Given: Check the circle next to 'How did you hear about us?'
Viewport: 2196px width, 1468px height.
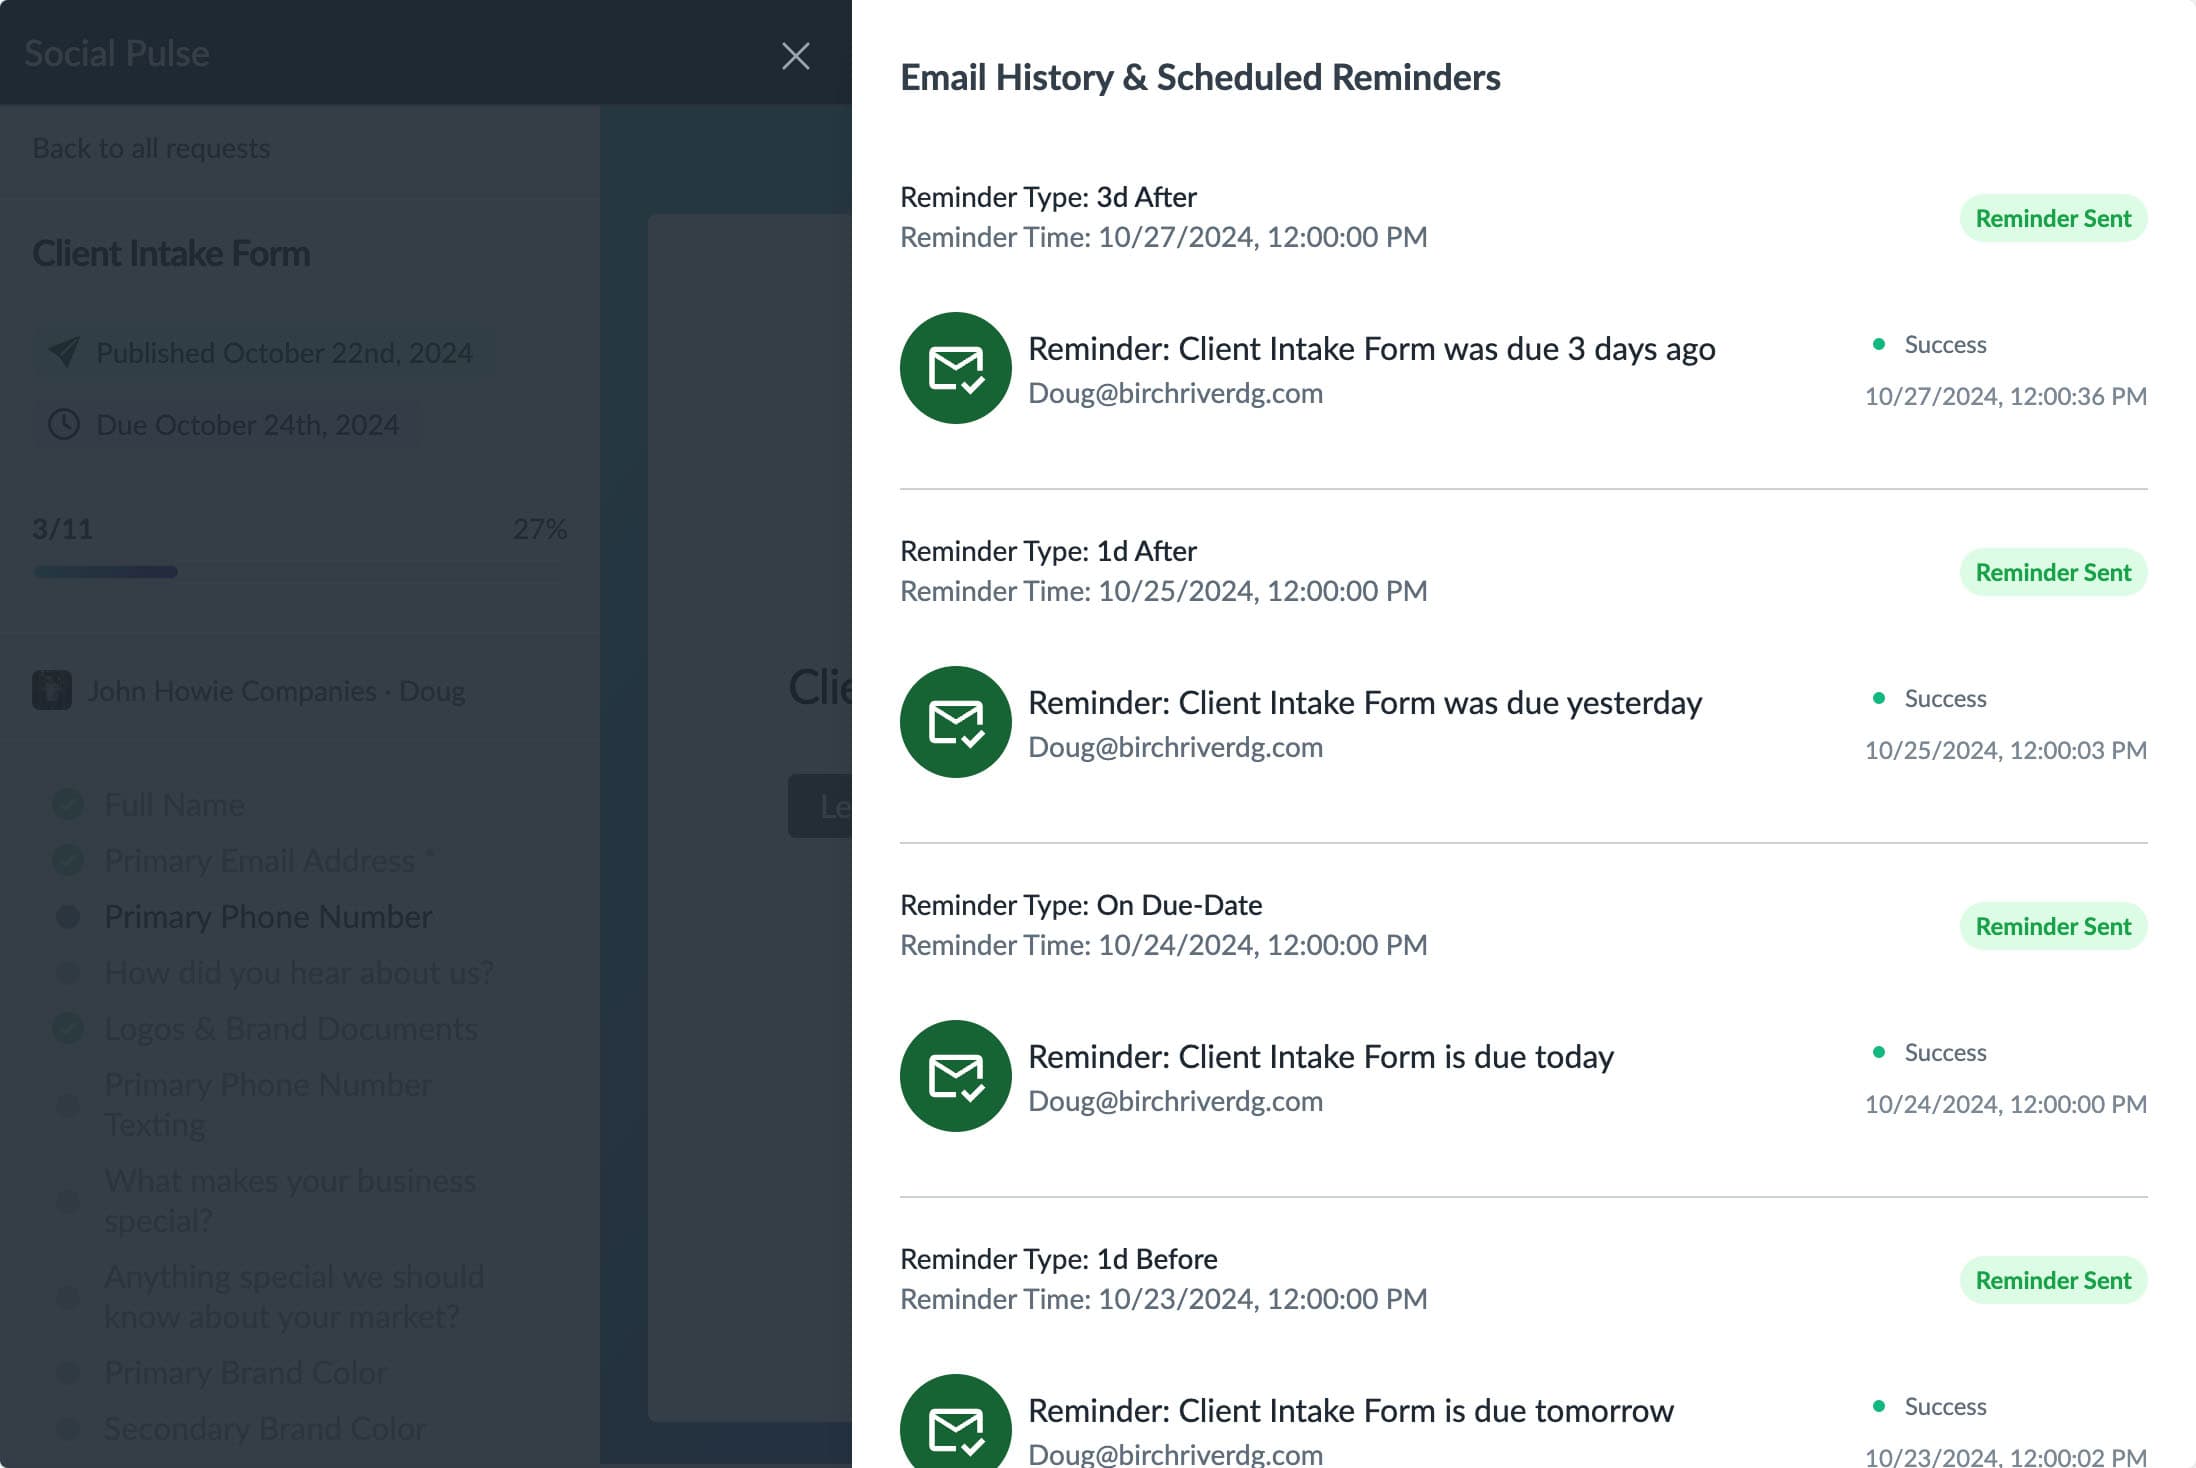Looking at the screenshot, I should [x=66, y=972].
